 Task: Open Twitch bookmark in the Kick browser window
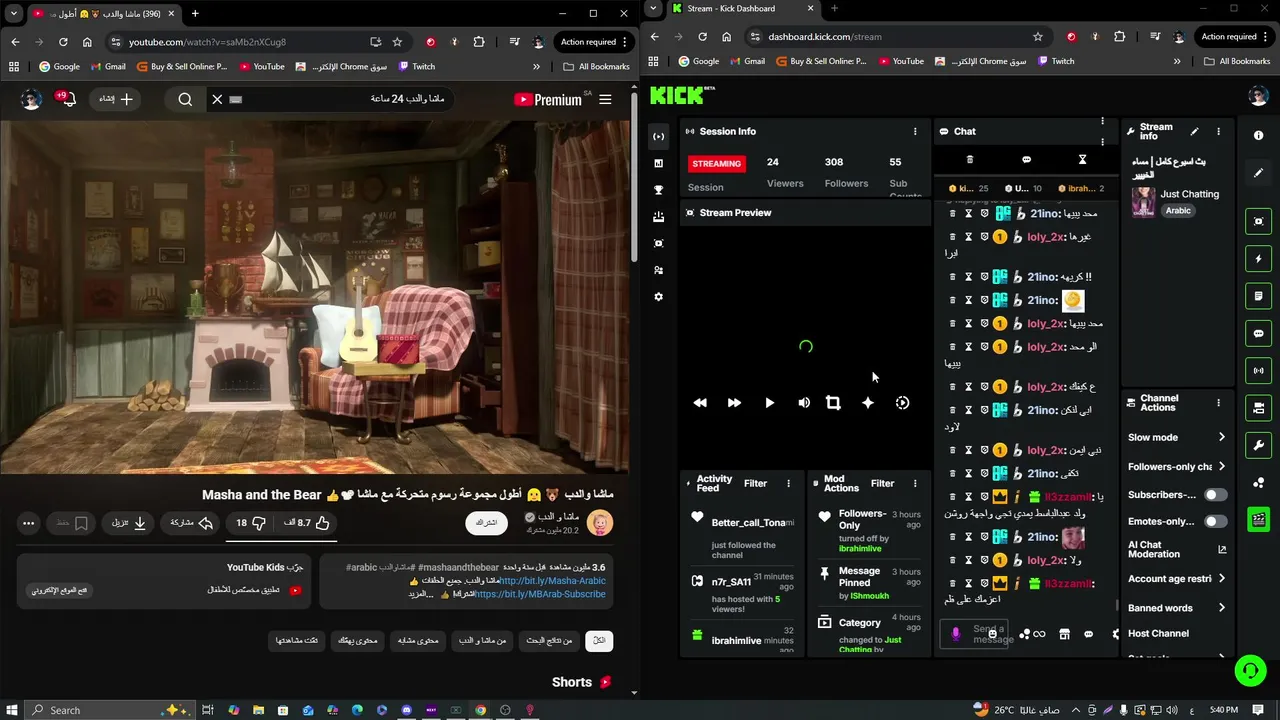pos(1054,61)
